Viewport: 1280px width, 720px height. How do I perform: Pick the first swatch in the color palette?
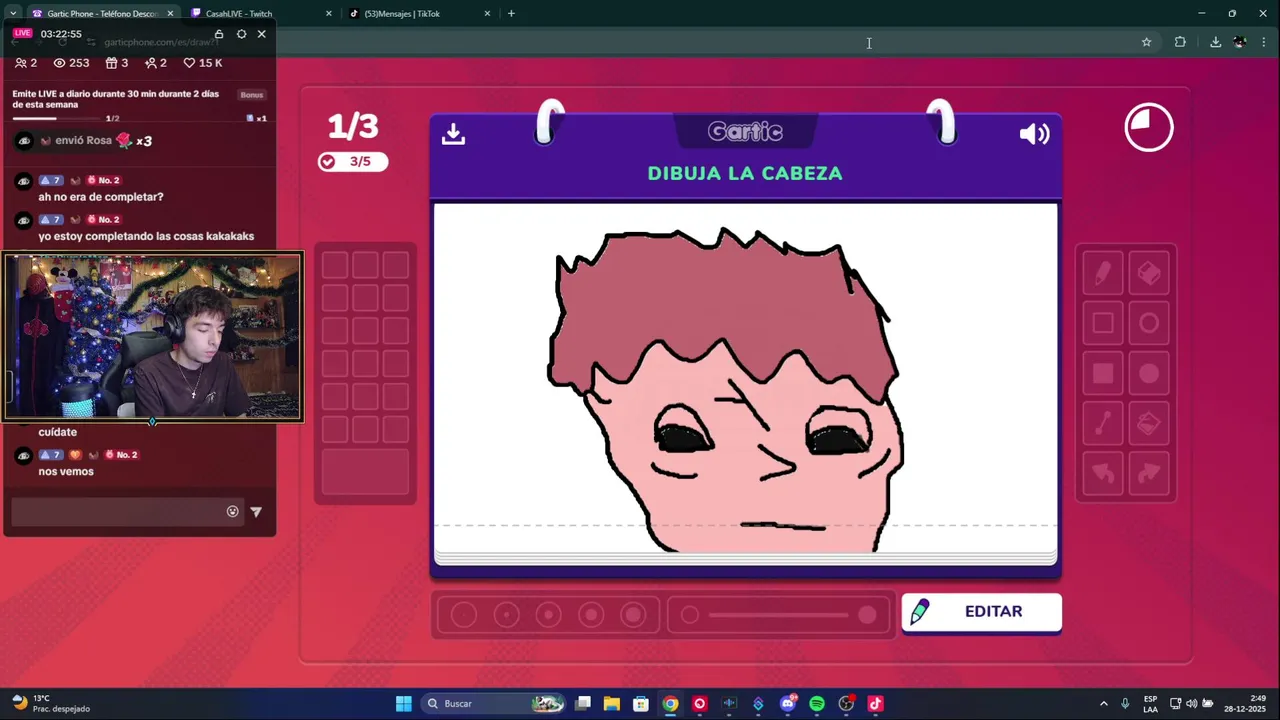(x=335, y=265)
